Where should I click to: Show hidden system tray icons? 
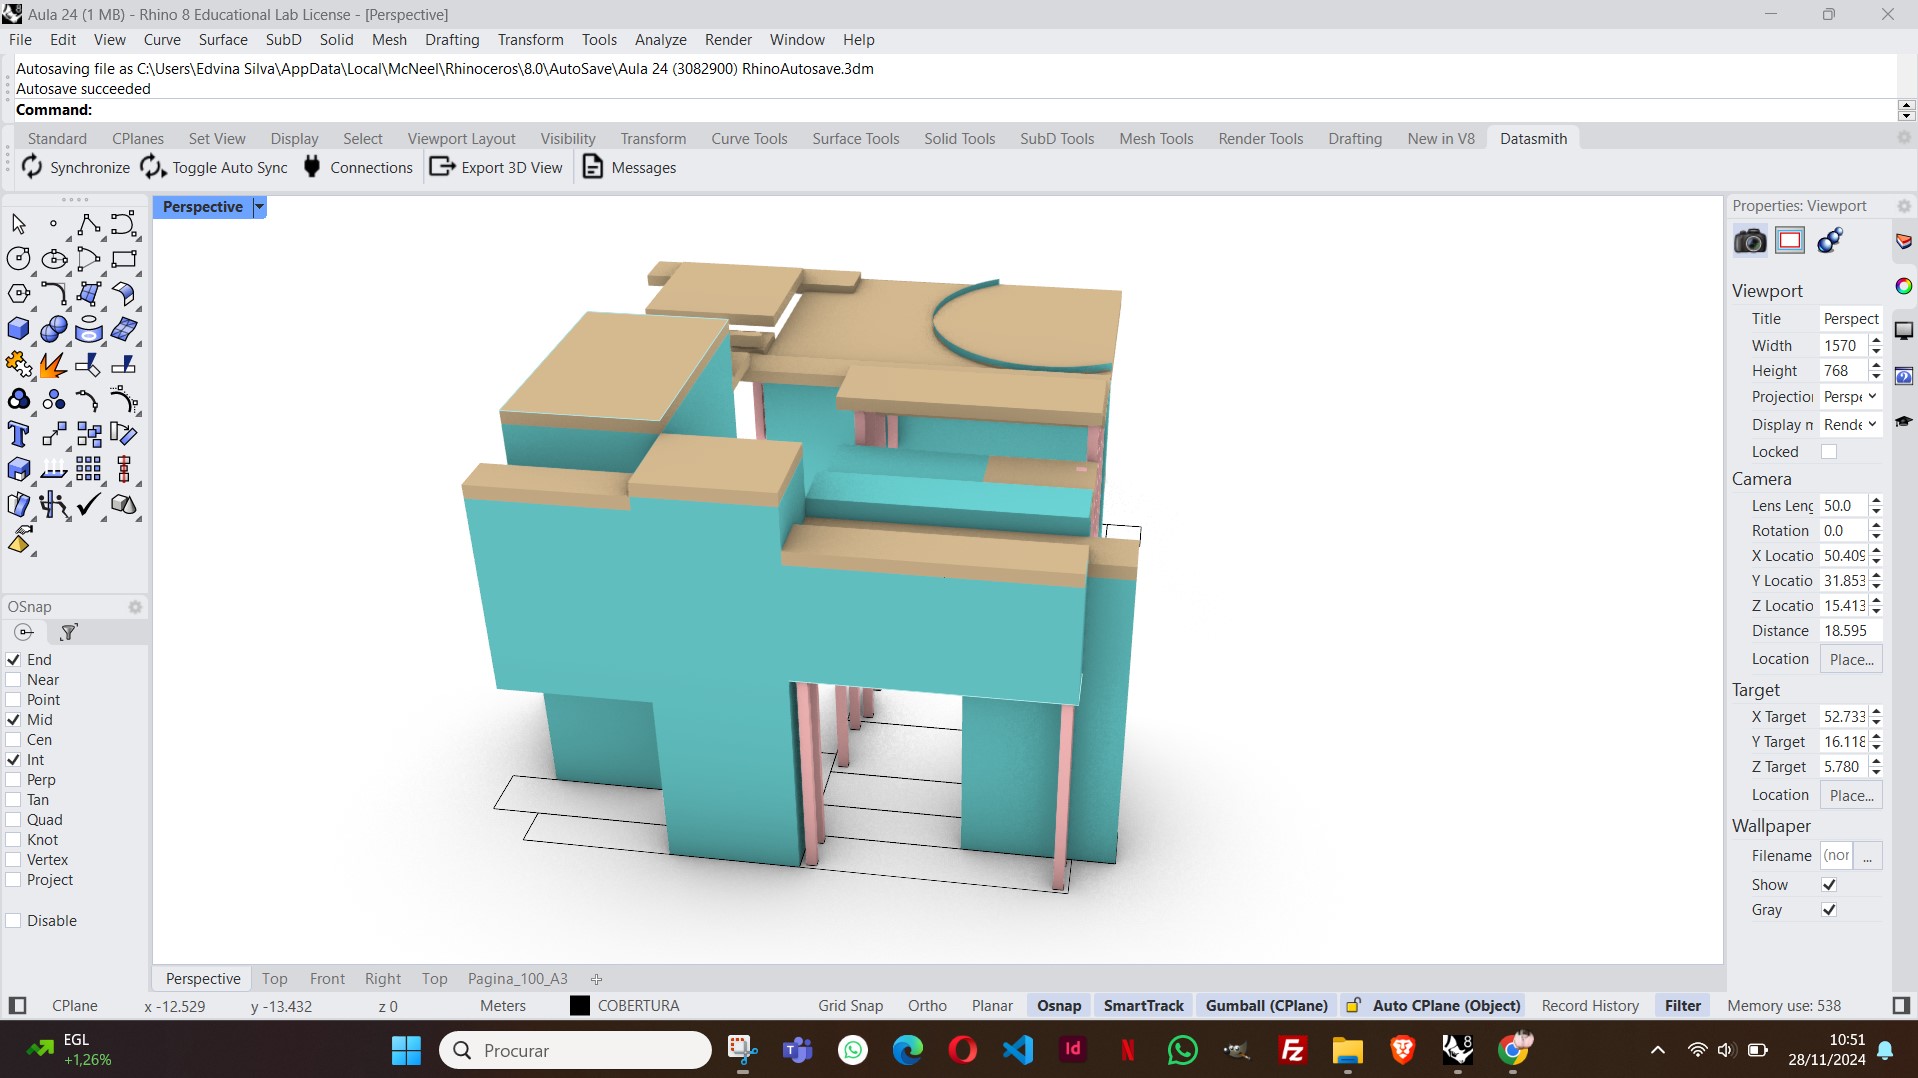(1658, 1050)
